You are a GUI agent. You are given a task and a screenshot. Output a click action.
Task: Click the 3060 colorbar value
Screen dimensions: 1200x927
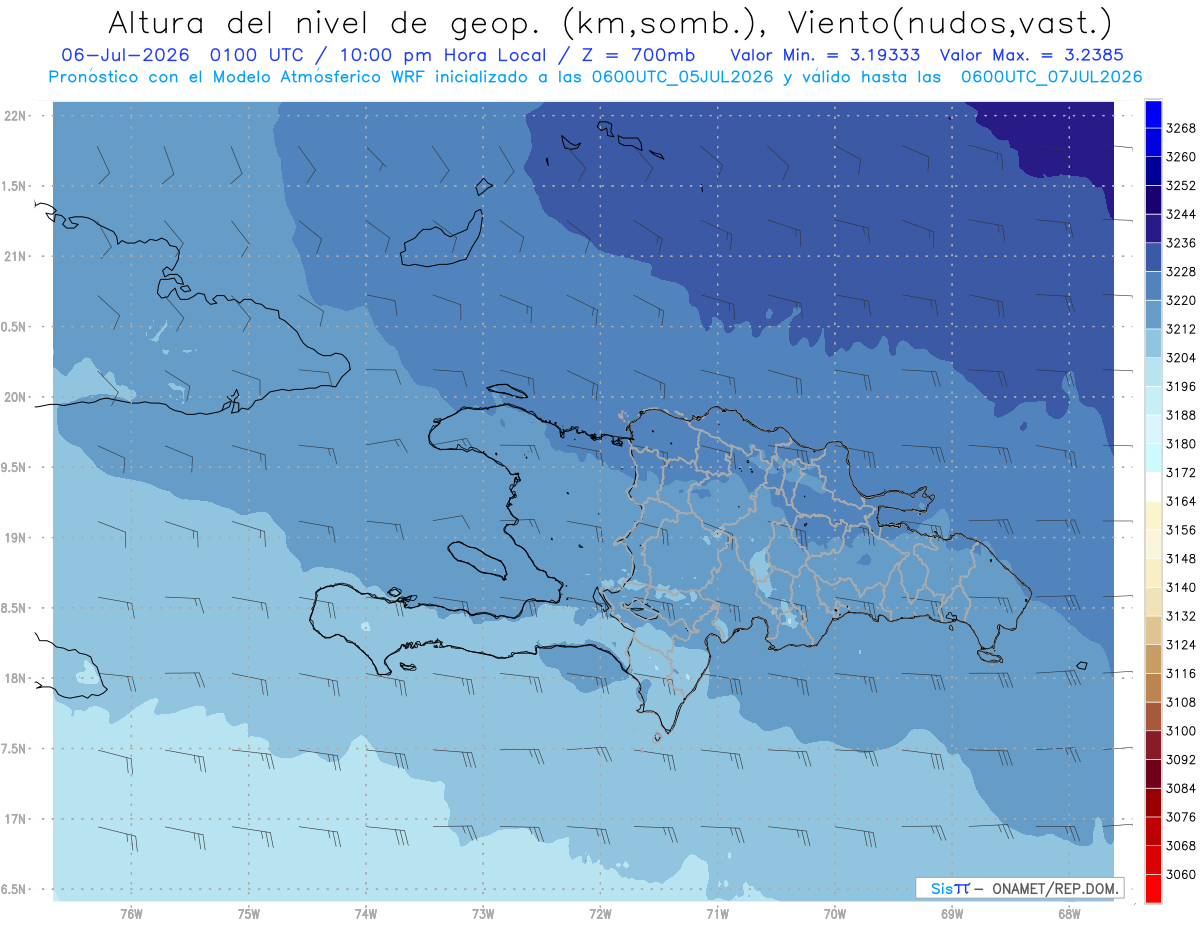pyautogui.click(x=1180, y=875)
